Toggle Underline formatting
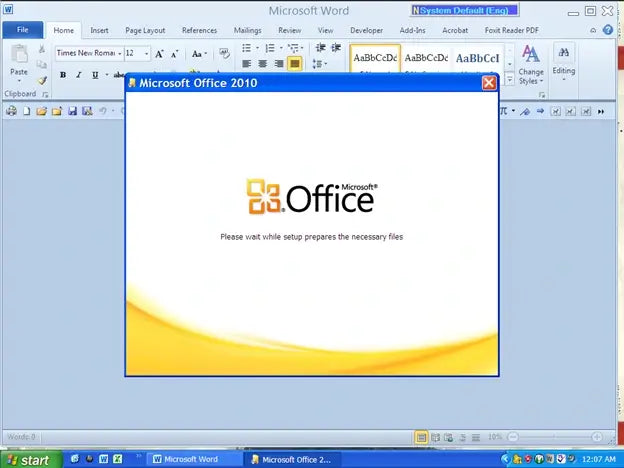Image resolution: width=624 pixels, height=468 pixels. pyautogui.click(x=95, y=75)
